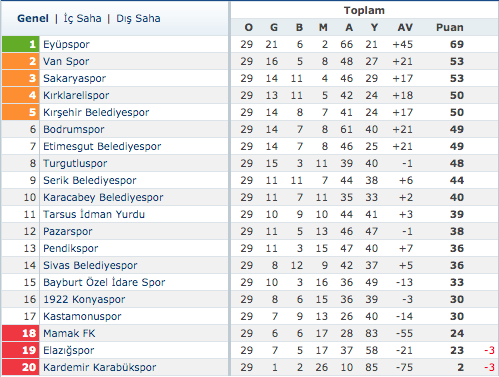This screenshot has height=377, width=499.
Task: Select Tarsus İdman Yurdu team
Action: click(x=94, y=214)
